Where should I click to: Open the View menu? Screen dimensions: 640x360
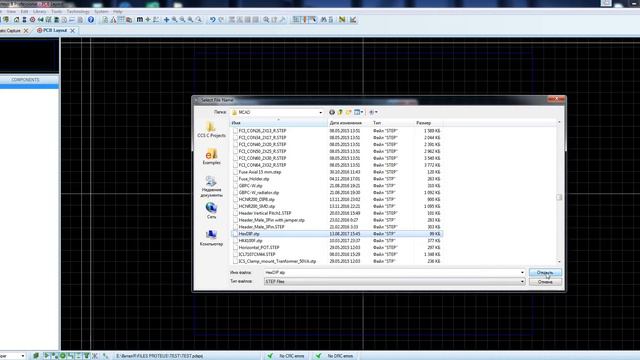11,11
